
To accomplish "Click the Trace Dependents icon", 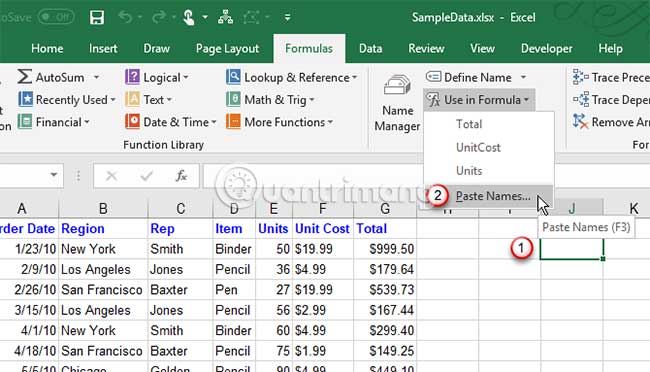I will point(580,100).
